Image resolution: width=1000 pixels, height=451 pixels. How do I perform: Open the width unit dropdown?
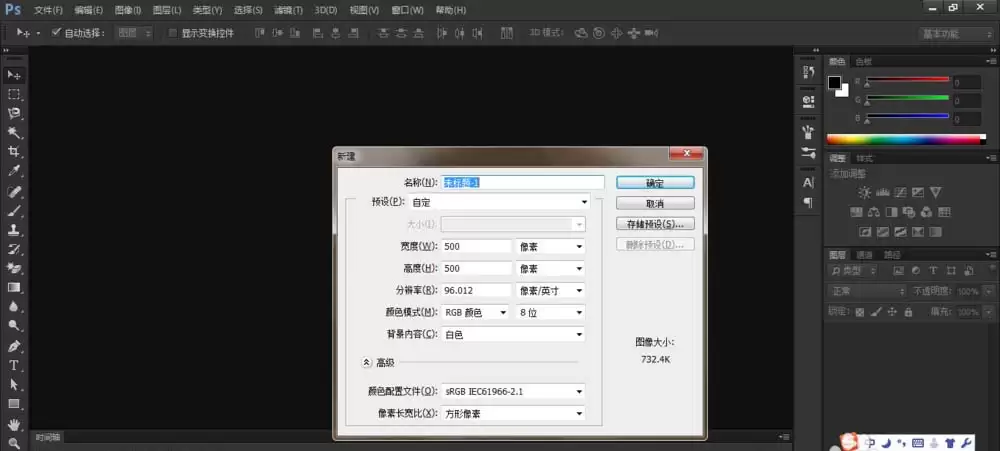(x=550, y=246)
